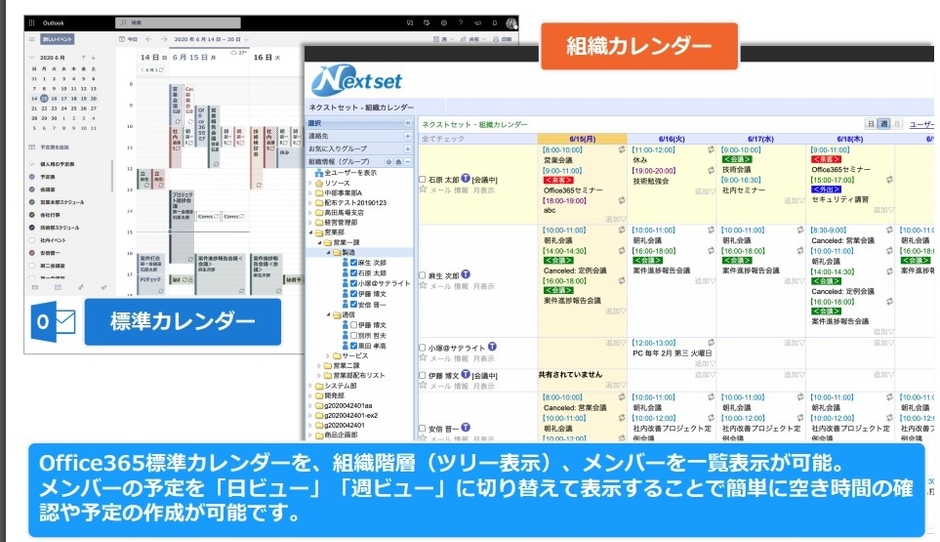Open the Outlook people icon at sidebar bottom
The image size is (940, 542).
pyautogui.click(x=80, y=288)
